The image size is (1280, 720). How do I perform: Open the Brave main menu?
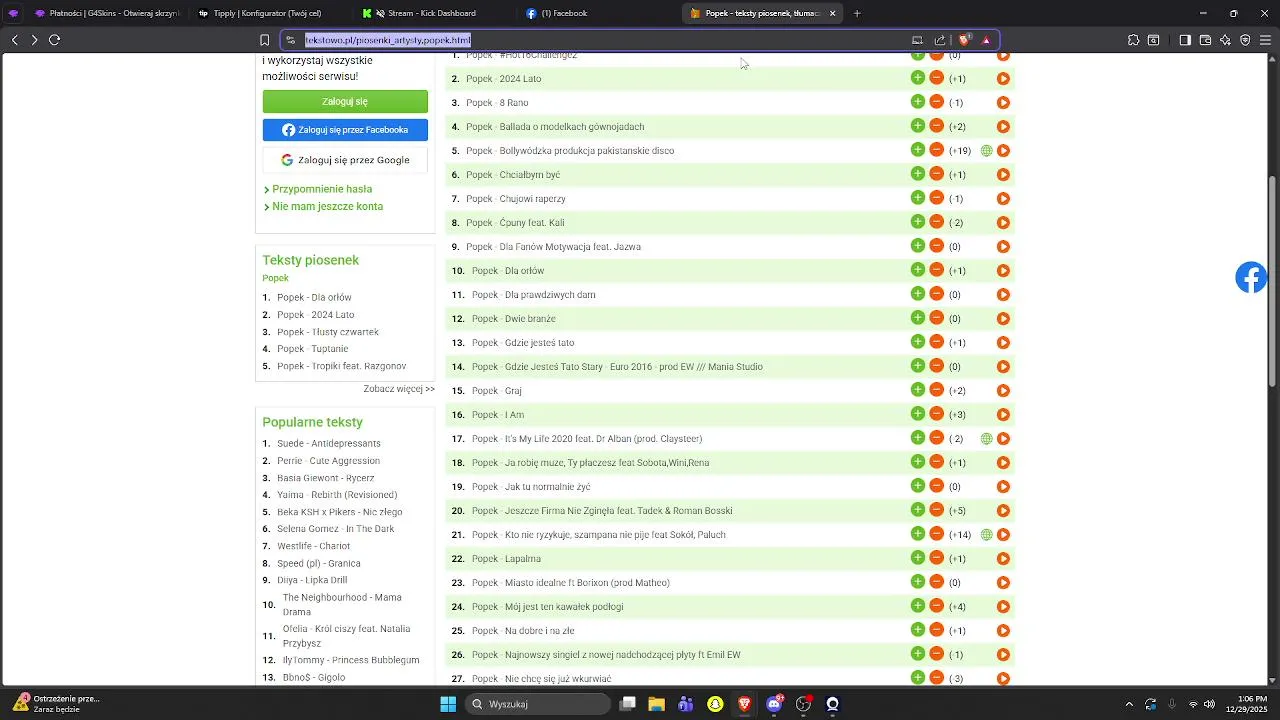(x=1266, y=40)
